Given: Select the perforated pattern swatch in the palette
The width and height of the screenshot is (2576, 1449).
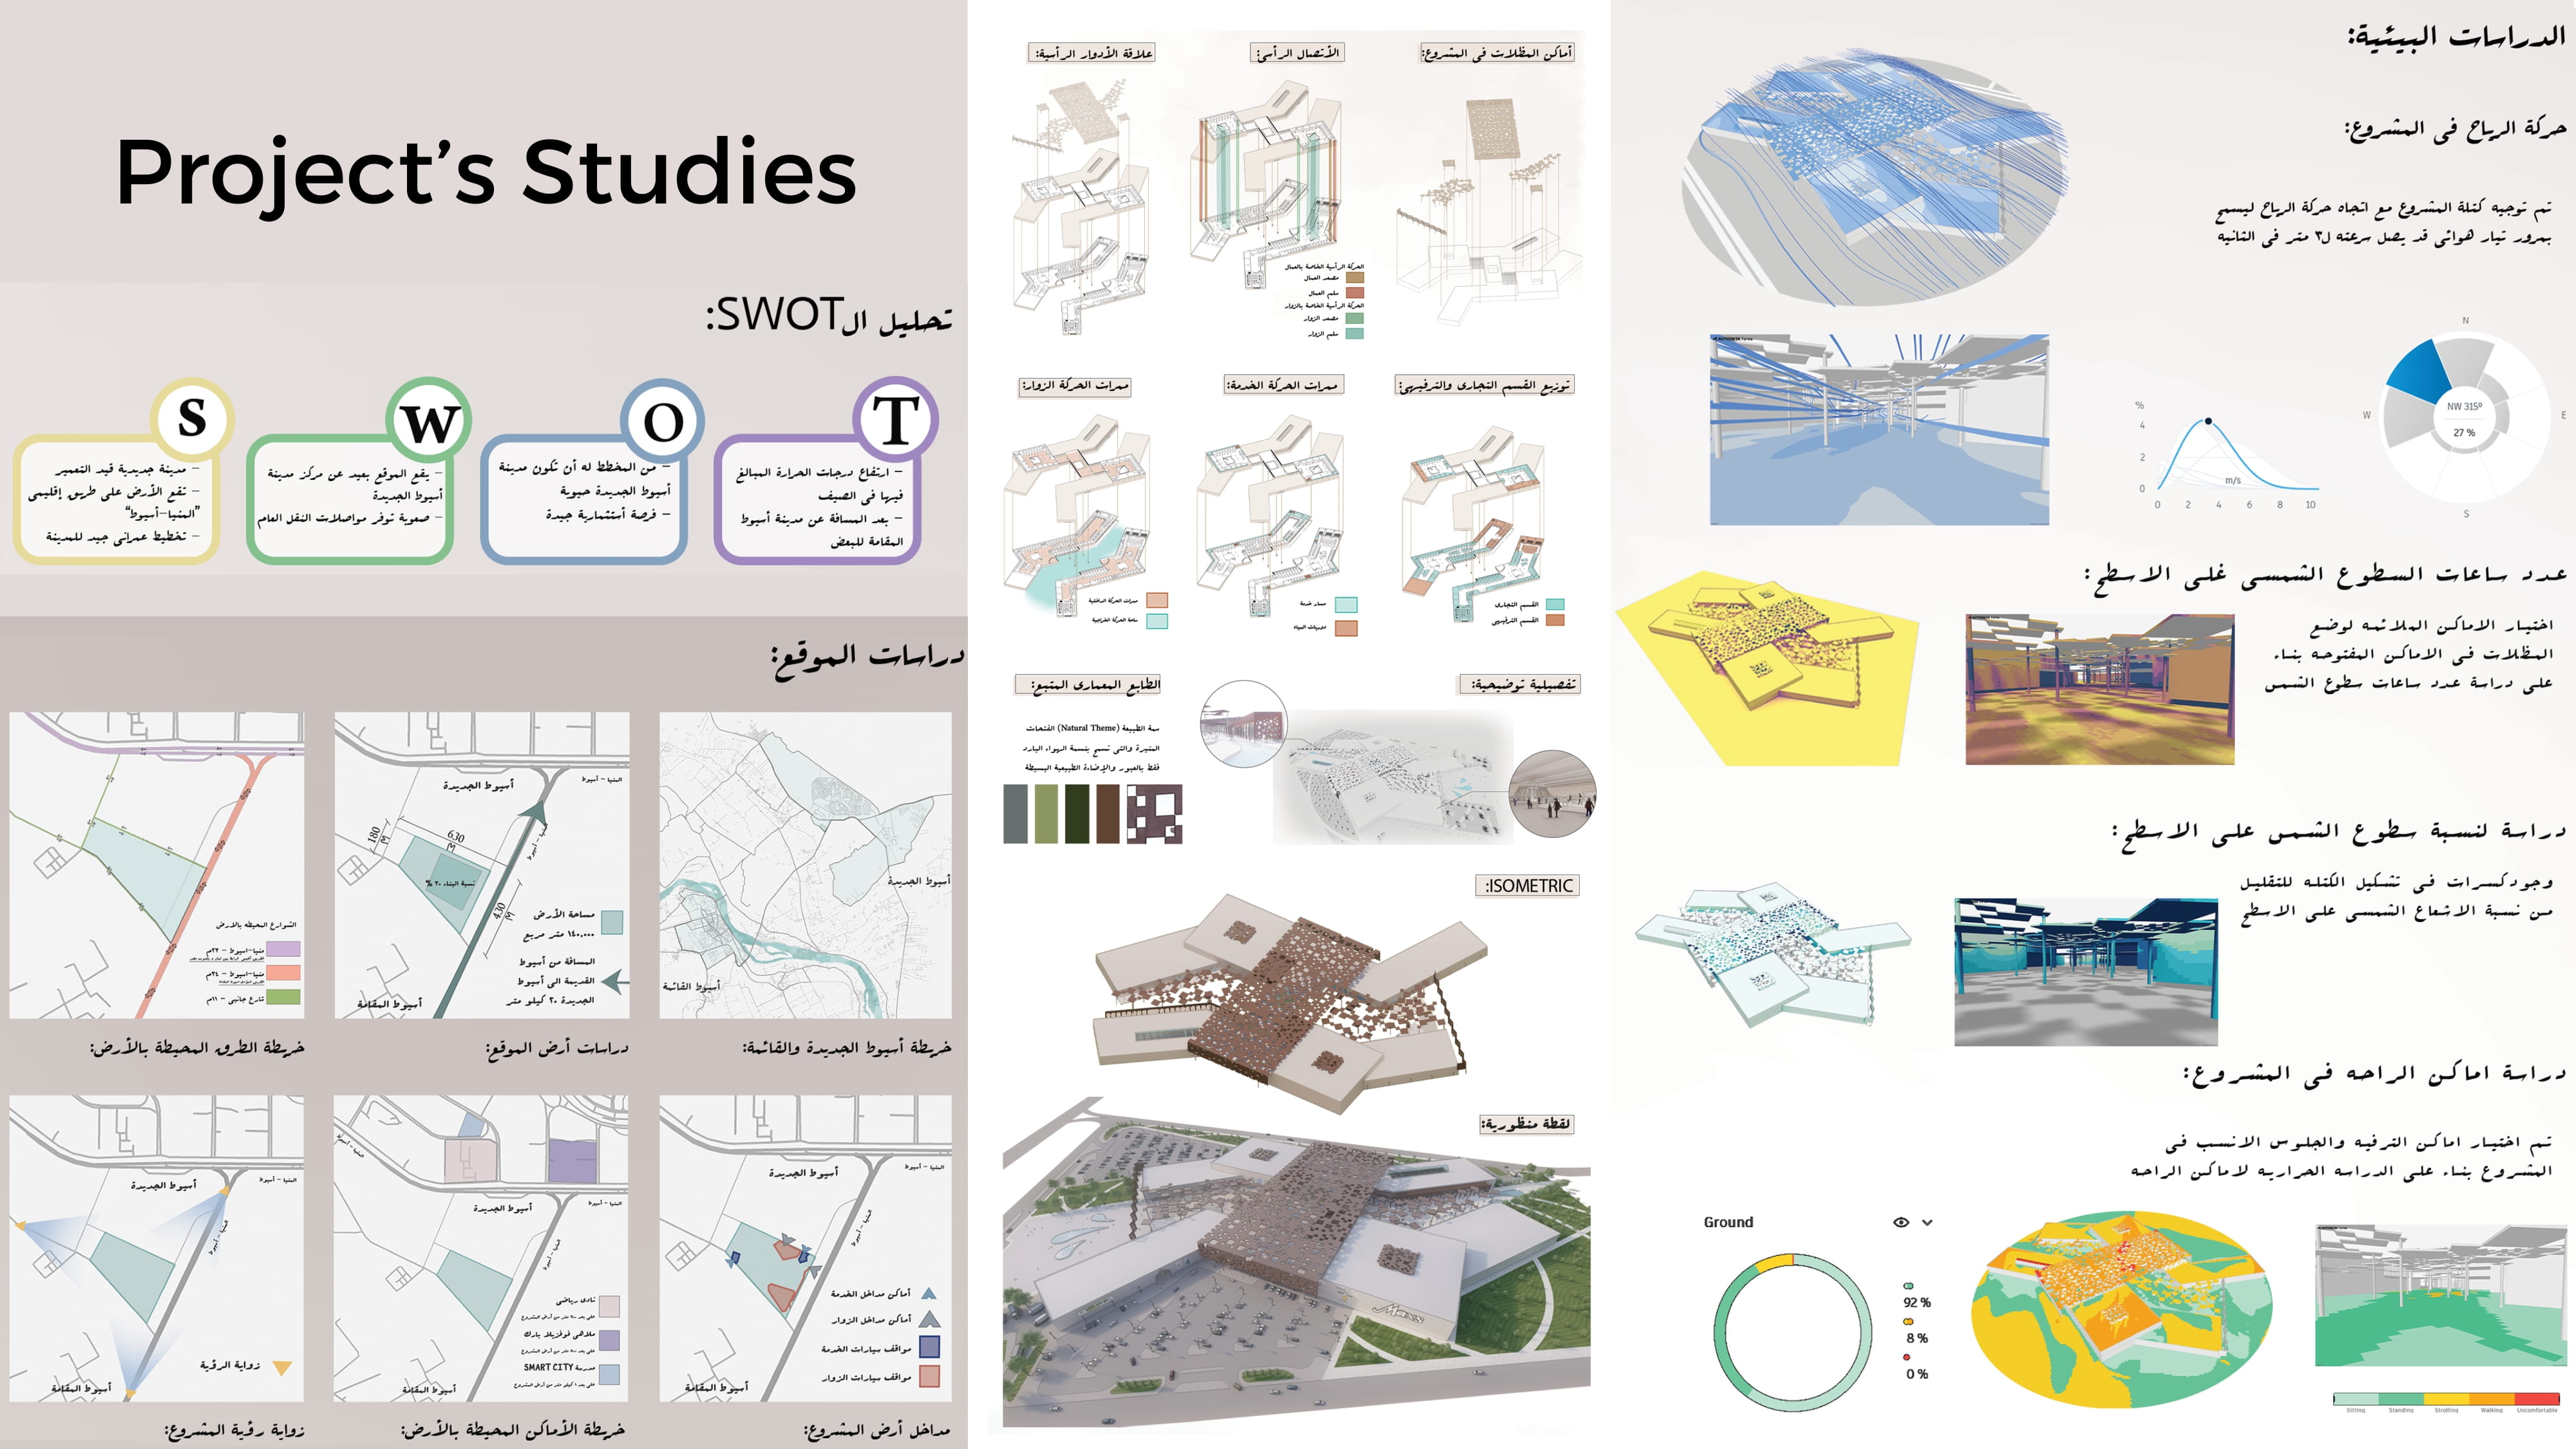Looking at the screenshot, I should 1154,814.
